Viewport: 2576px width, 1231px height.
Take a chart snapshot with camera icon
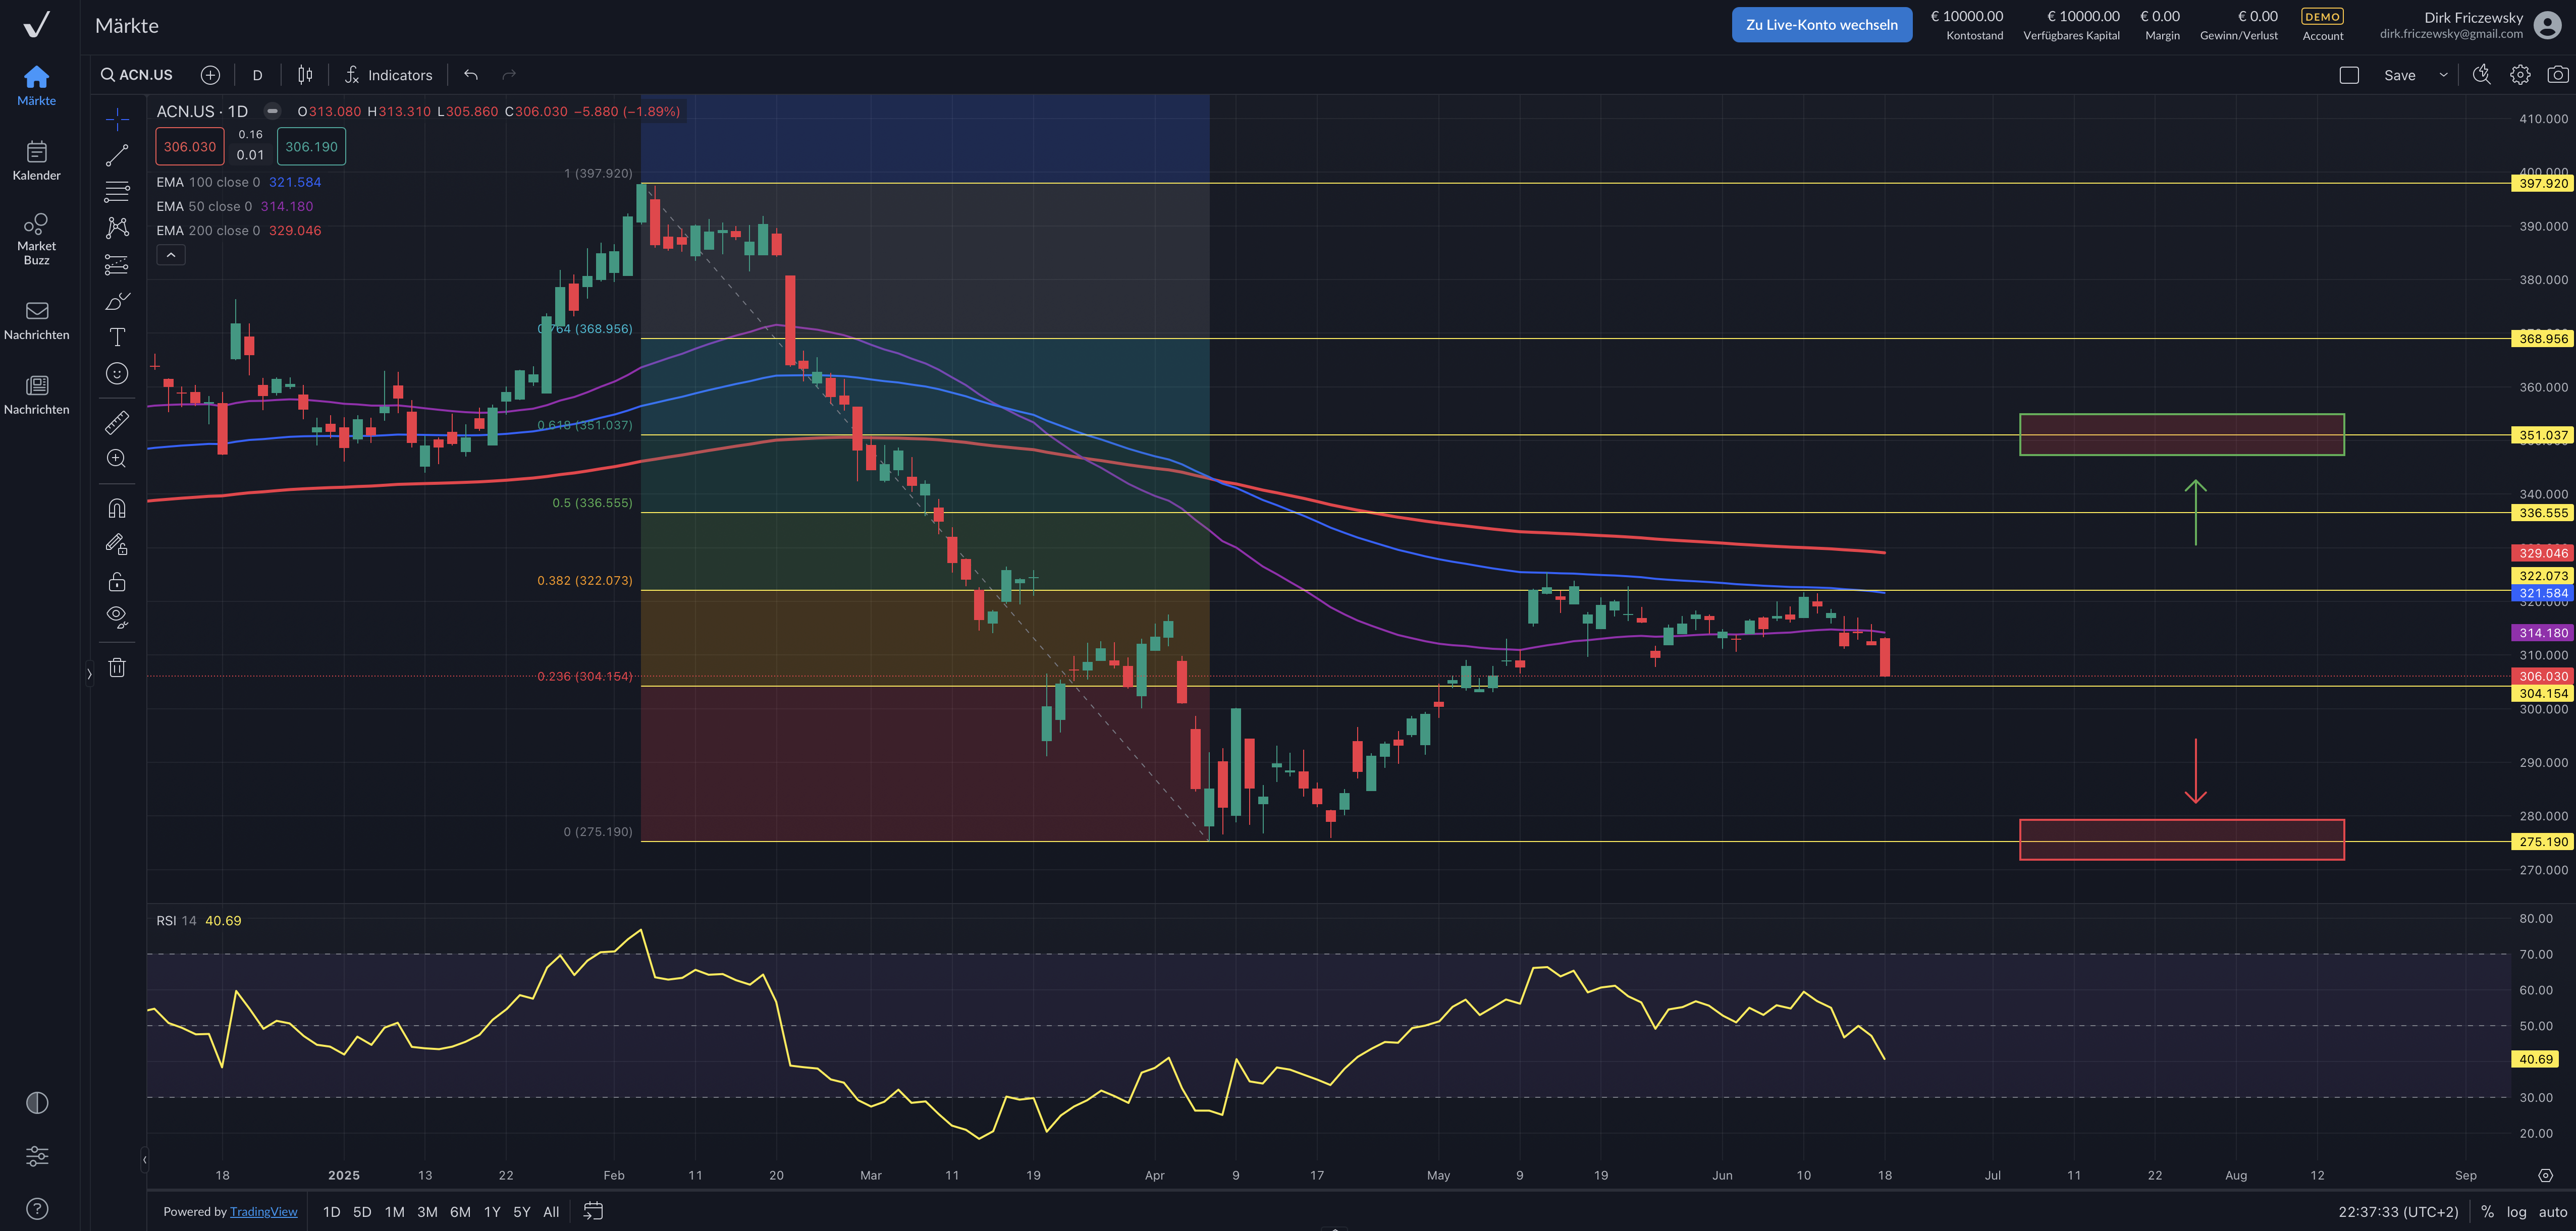click(2557, 75)
